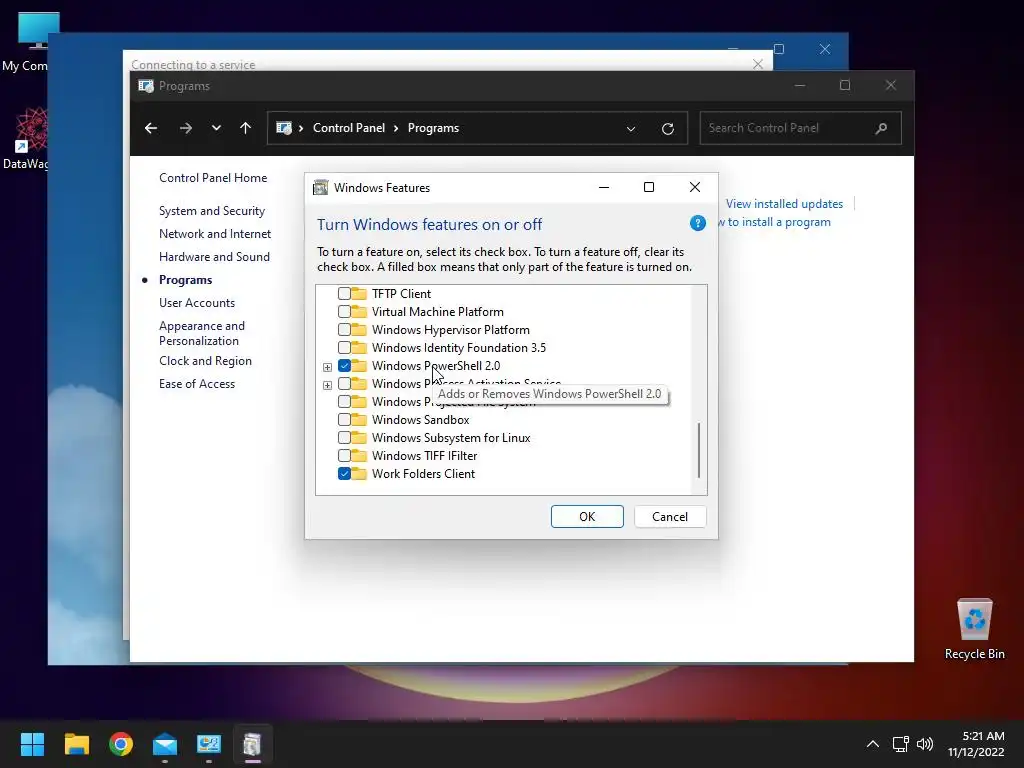Click the volume speaker tray icon
Screen dimensions: 1024x768
coord(925,744)
